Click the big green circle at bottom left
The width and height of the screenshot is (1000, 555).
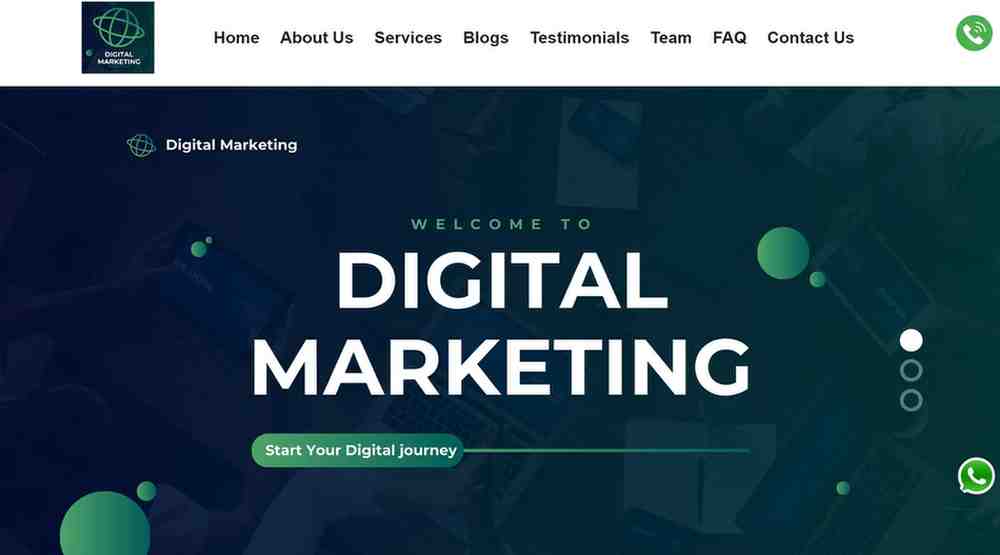click(x=105, y=528)
